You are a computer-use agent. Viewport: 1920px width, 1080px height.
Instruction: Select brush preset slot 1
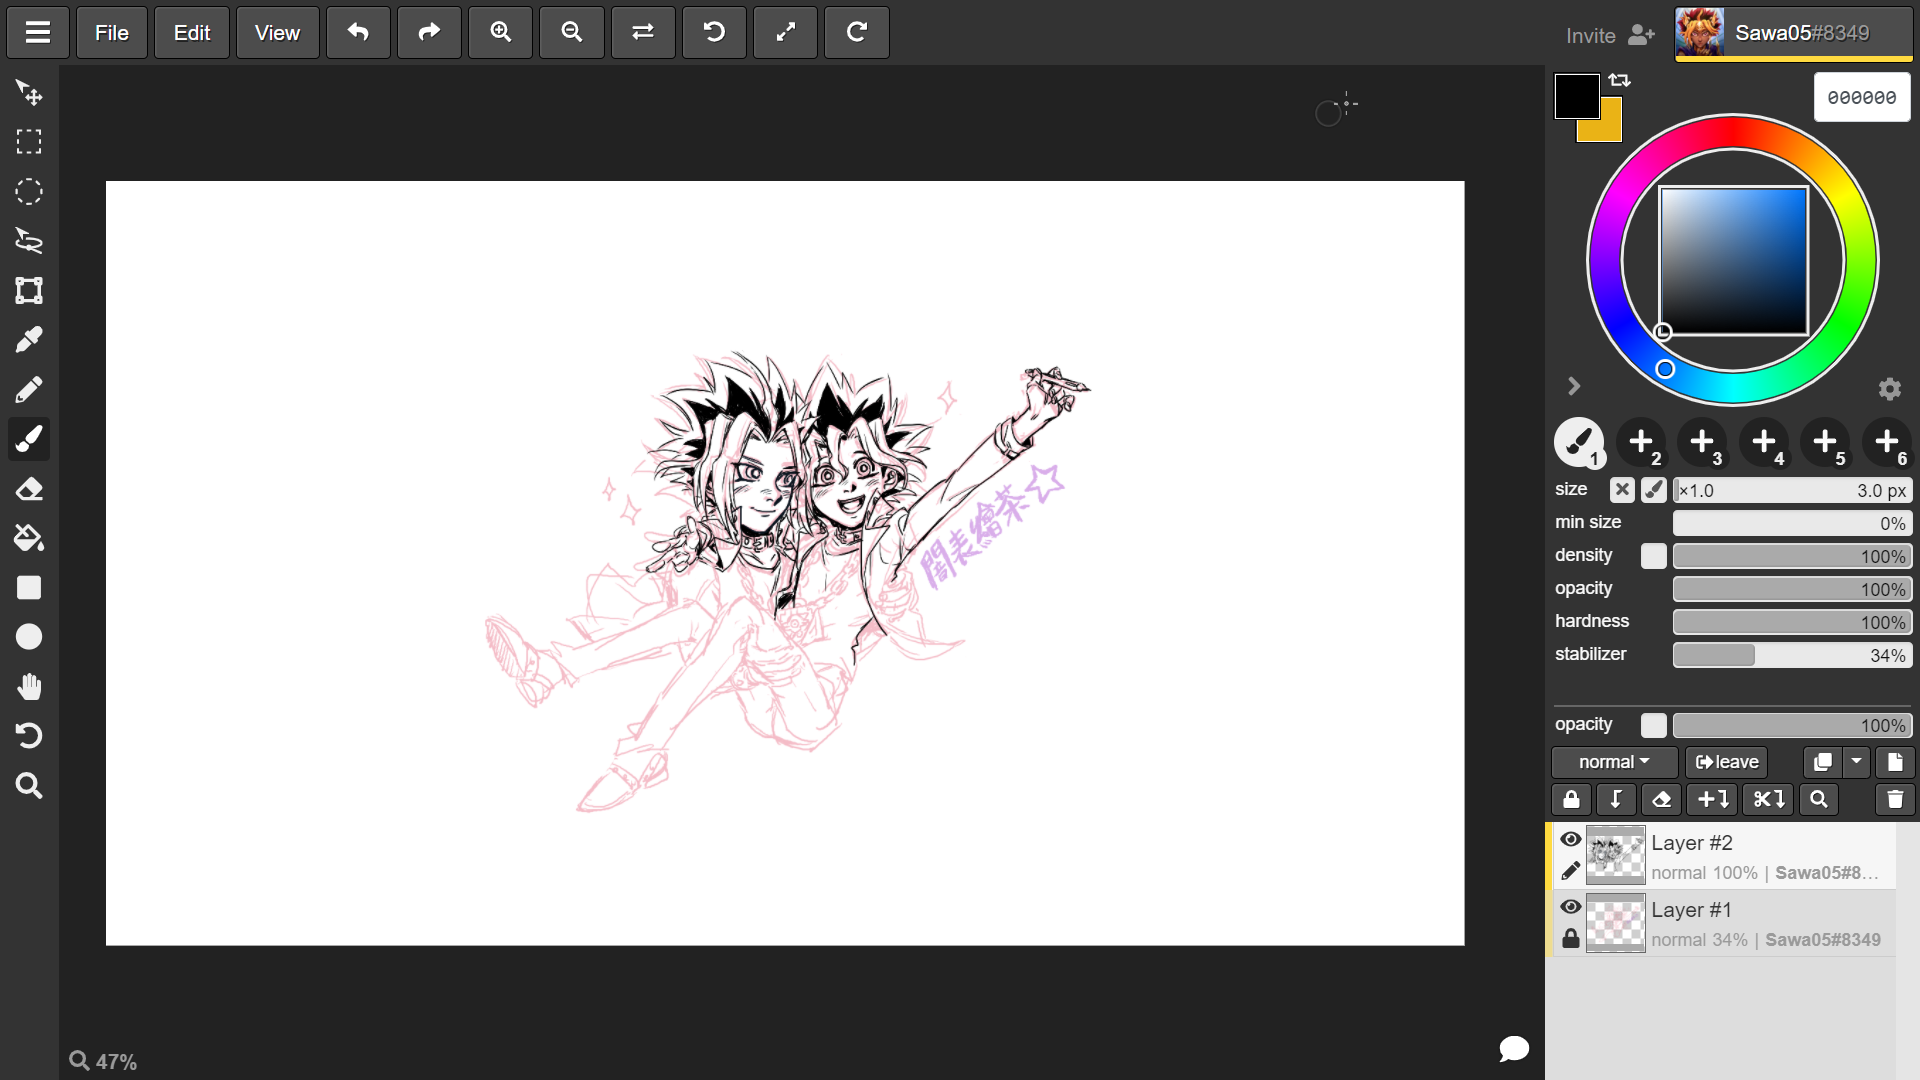[1580, 442]
